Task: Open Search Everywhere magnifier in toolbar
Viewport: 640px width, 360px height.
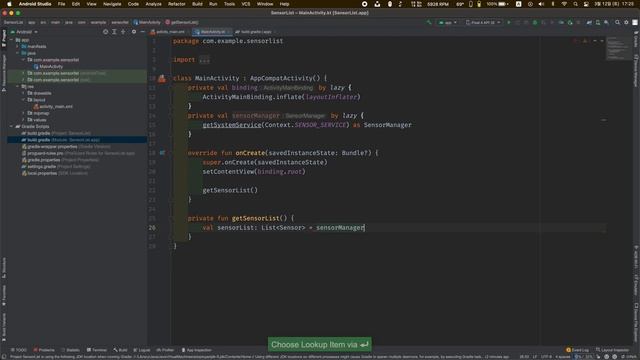Action: click(618, 22)
